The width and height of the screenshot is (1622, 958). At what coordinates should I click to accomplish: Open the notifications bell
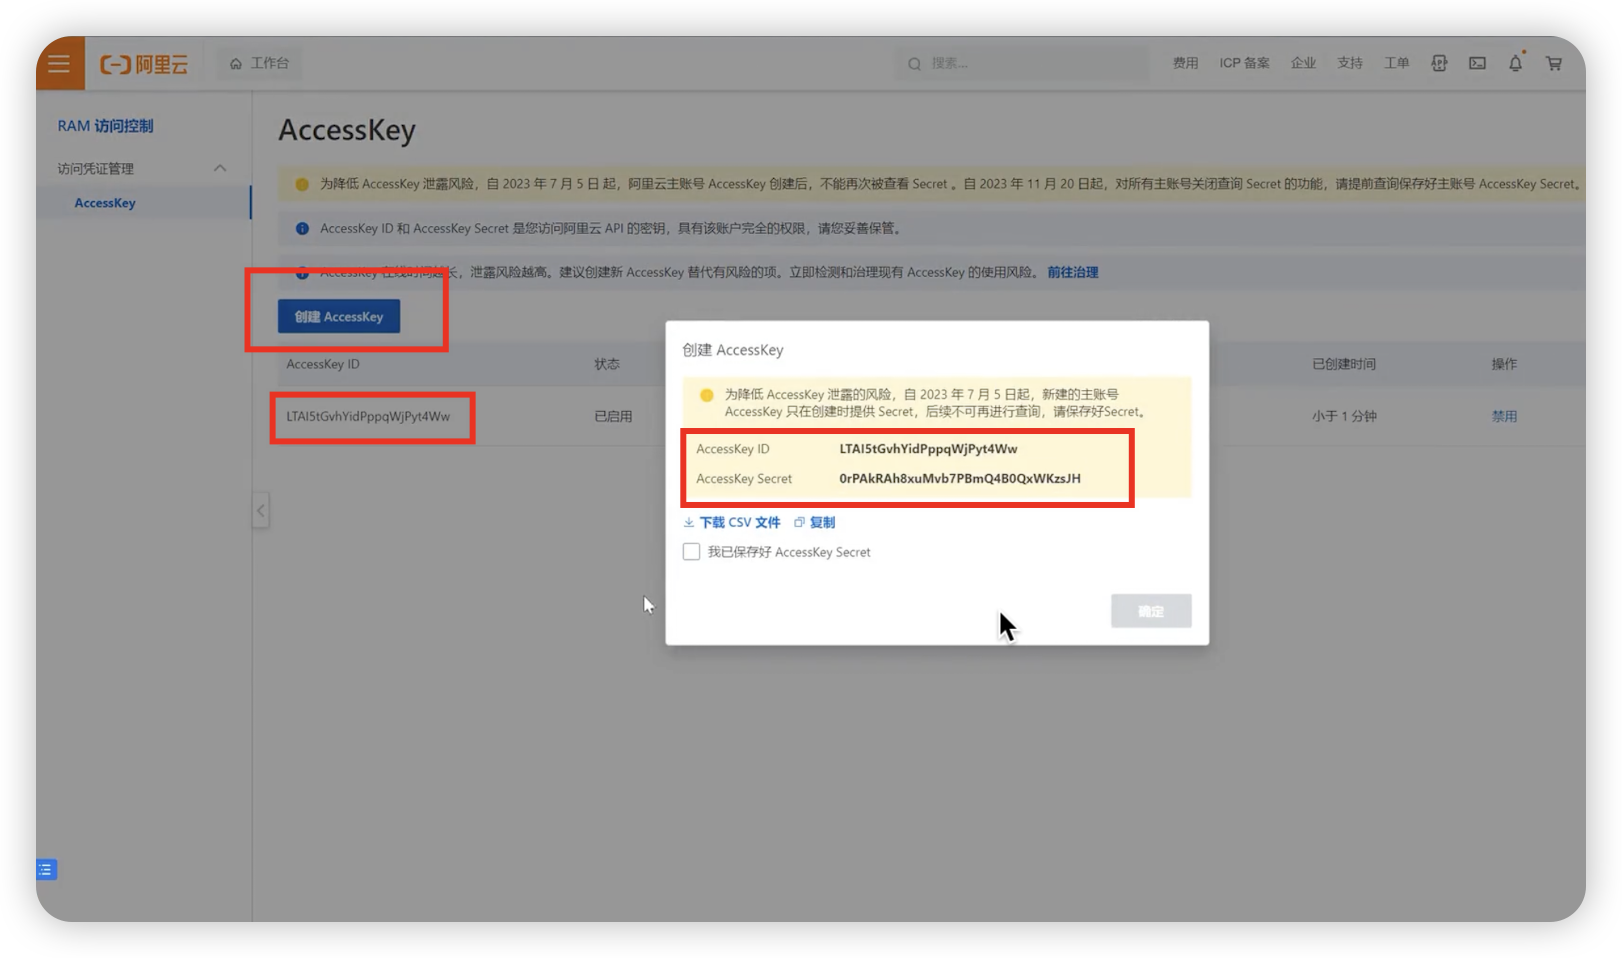coord(1515,63)
